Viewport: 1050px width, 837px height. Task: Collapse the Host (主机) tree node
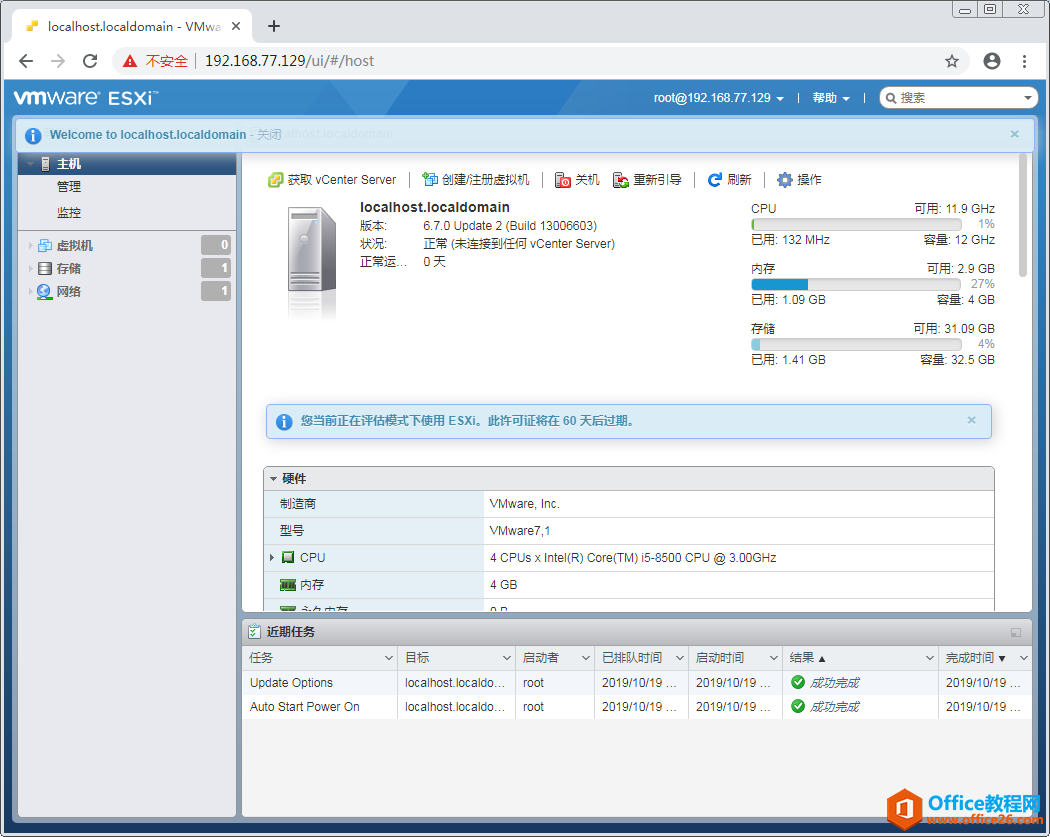tap(30, 163)
